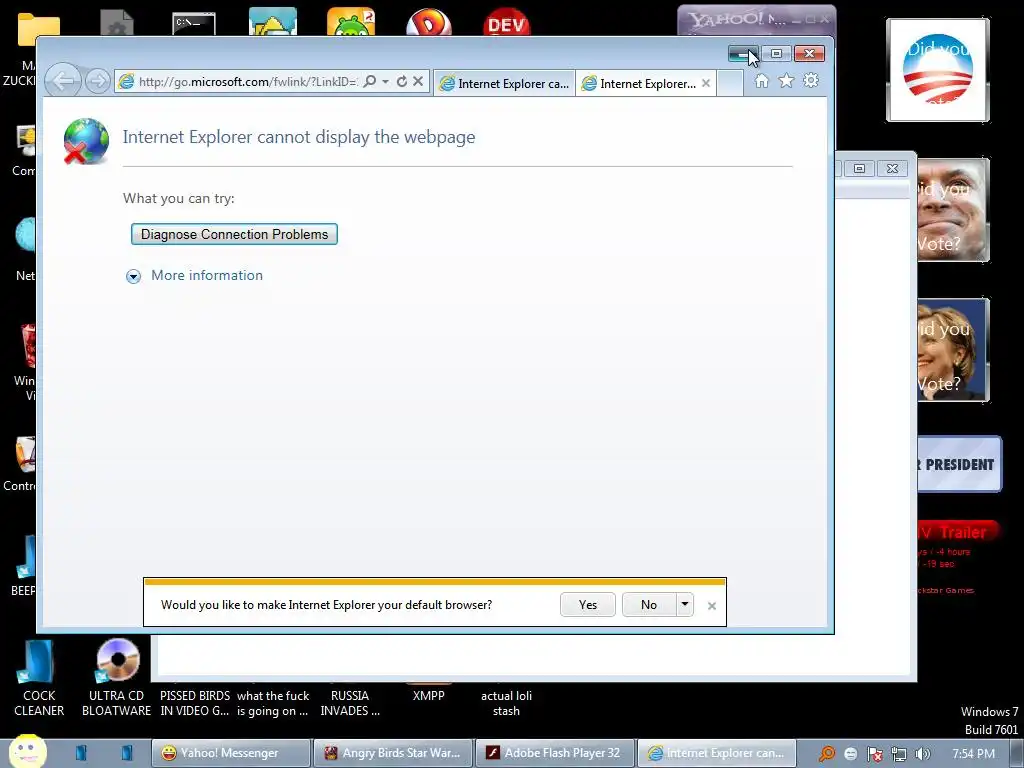1024x768 pixels.
Task: Click the 'More information' link text
Action: pyautogui.click(x=207, y=276)
